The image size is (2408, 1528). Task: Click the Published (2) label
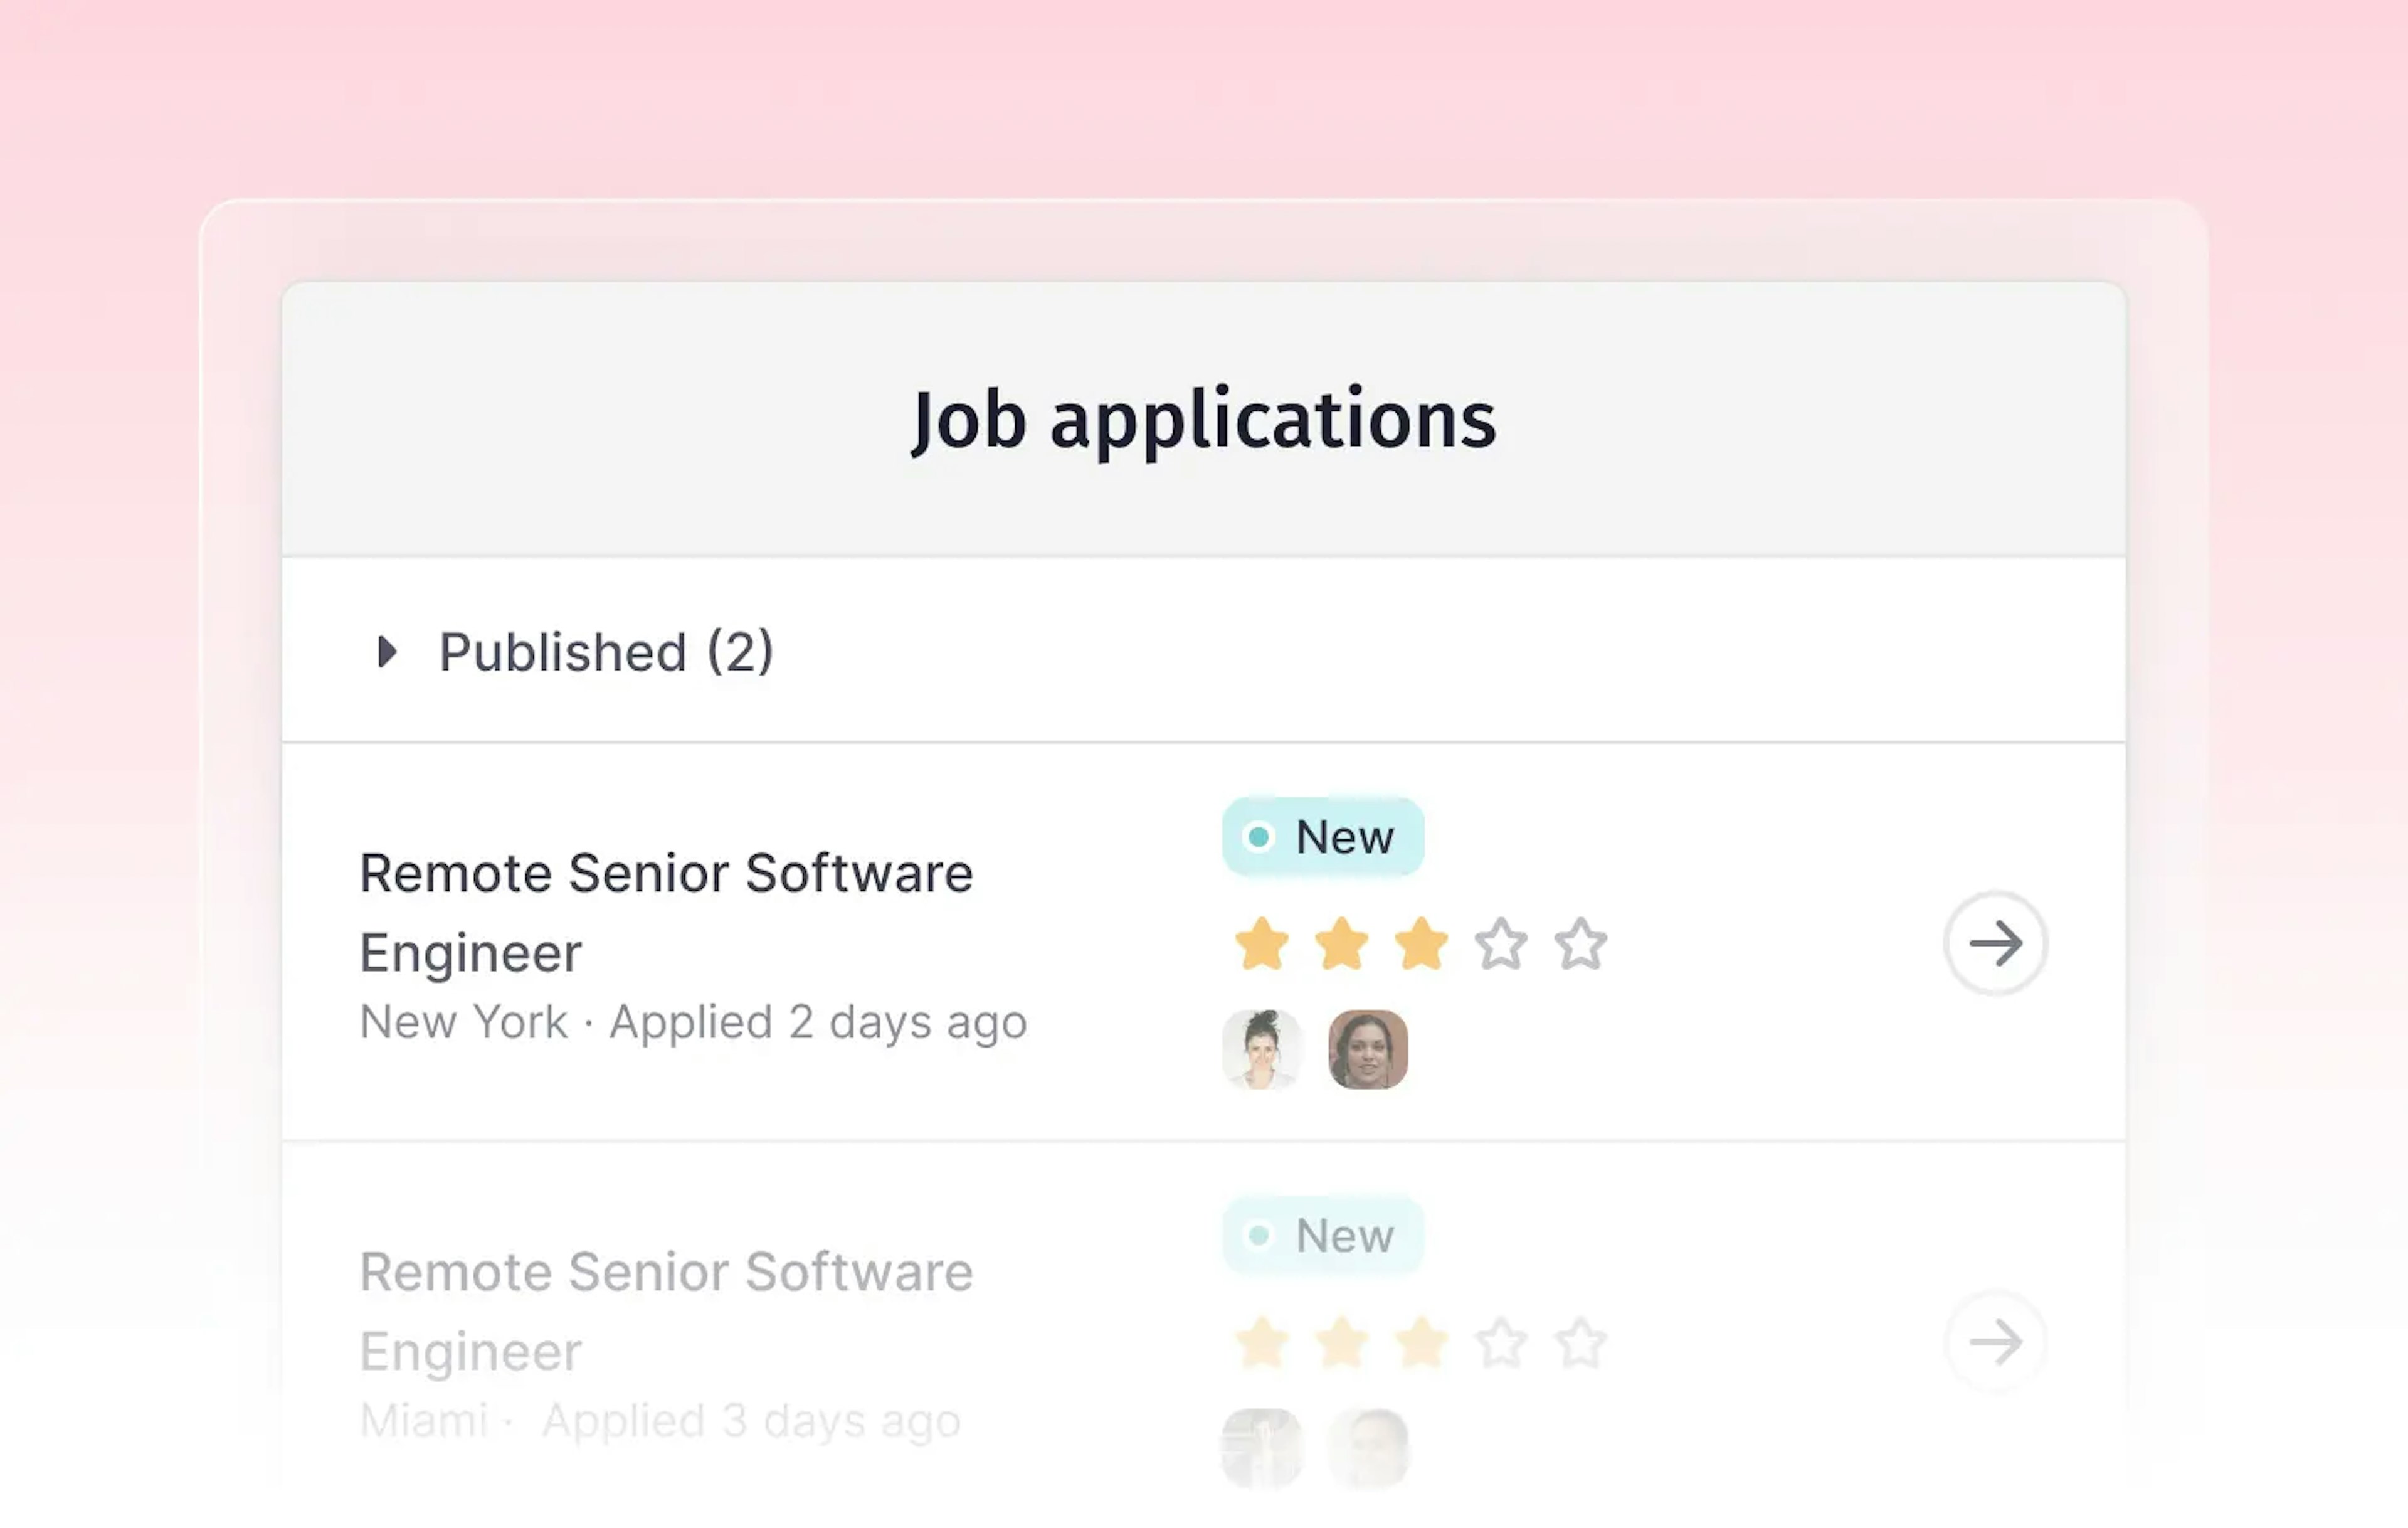606,652
